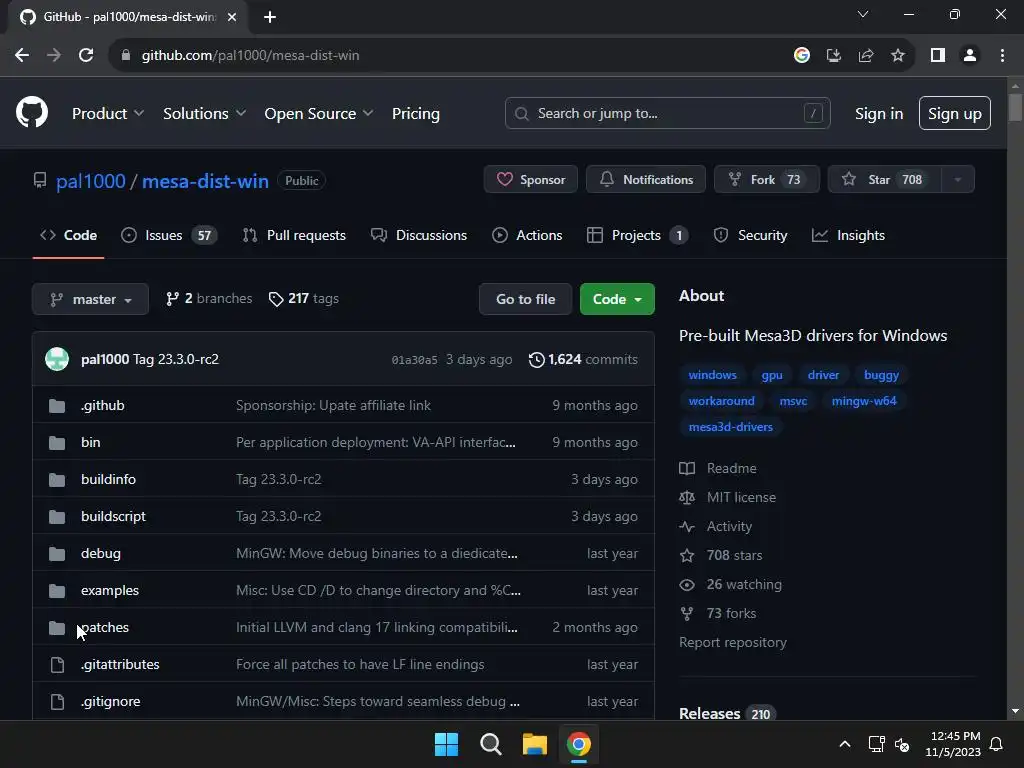The image size is (1024, 768).
Task: Click the browser address bar URL
Action: [251, 56]
